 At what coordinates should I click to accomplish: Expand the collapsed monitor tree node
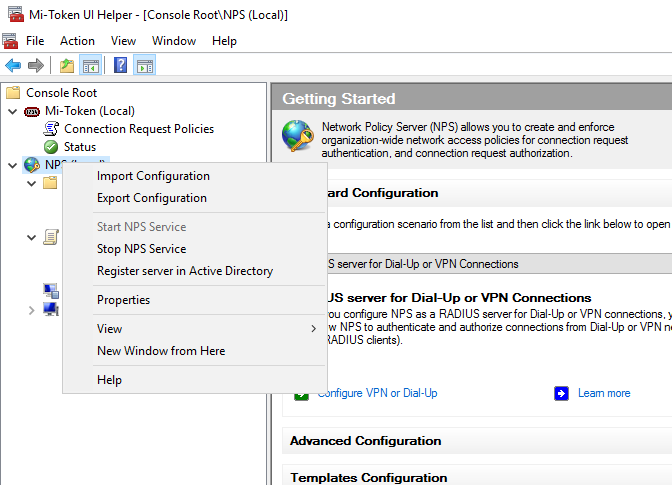tap(31, 310)
